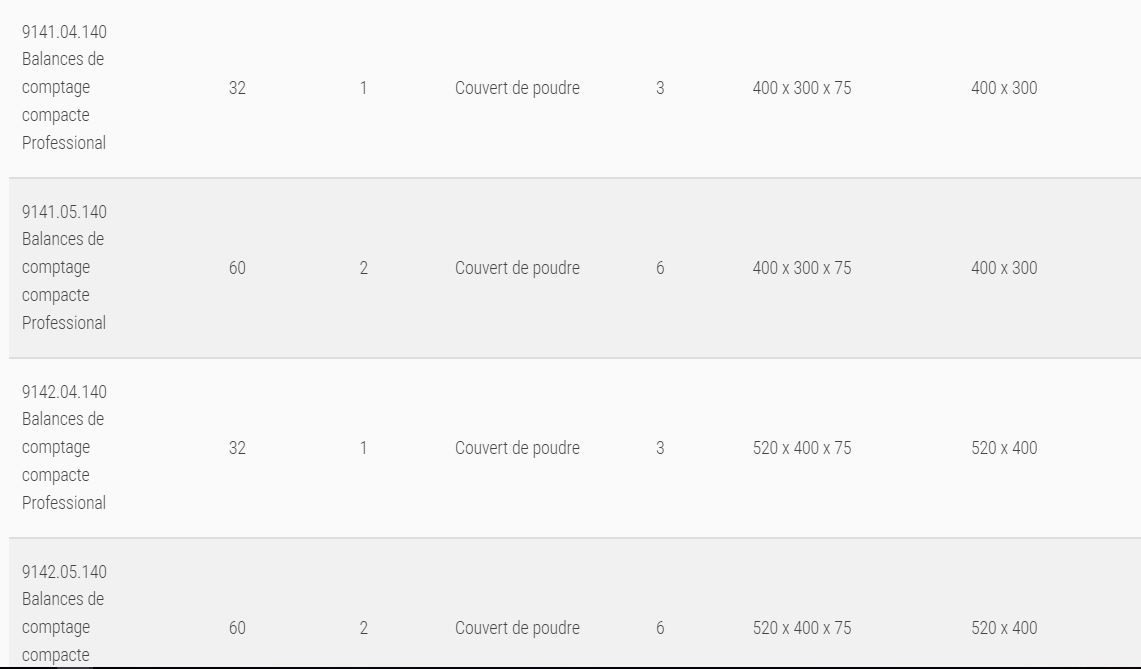The height and width of the screenshot is (669, 1141).
Task: Select "Couvert de poudre" in the 9142.04.140 row
Action: tap(517, 448)
